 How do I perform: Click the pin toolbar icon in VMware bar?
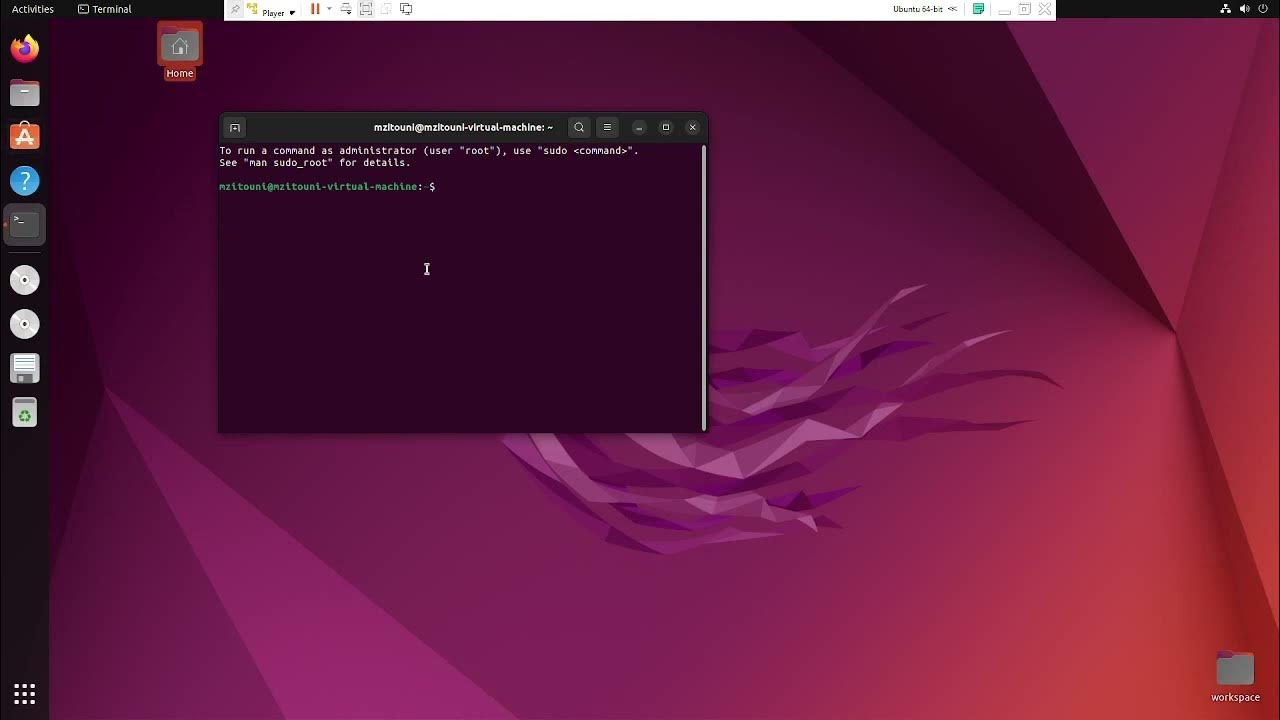(x=235, y=9)
